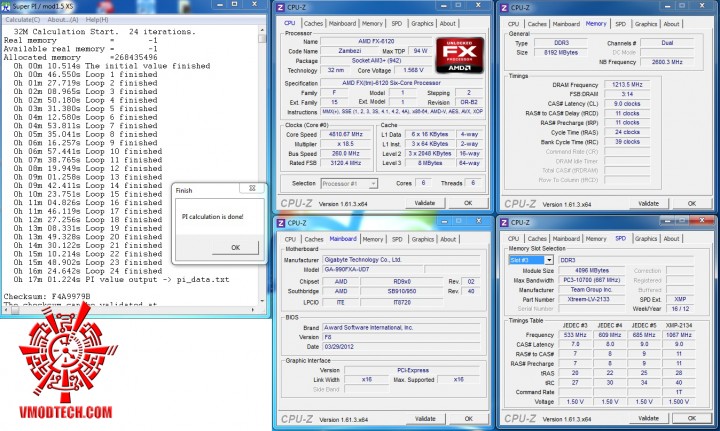Image resolution: width=720 pixels, height=431 pixels.
Task: Go to Memory tab in the CPU-Z Memory Slot Selection window
Action: click(596, 239)
